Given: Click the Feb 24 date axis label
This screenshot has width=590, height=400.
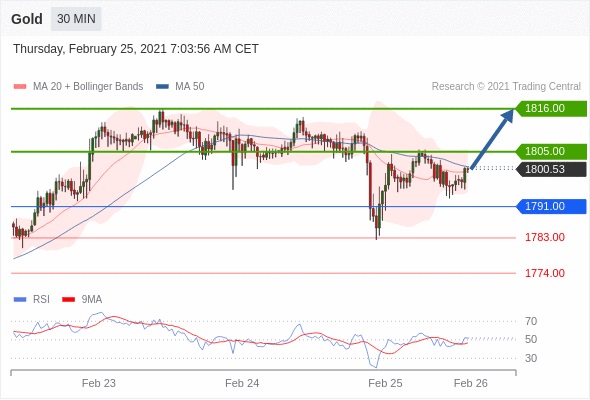Looking at the screenshot, I should (242, 383).
